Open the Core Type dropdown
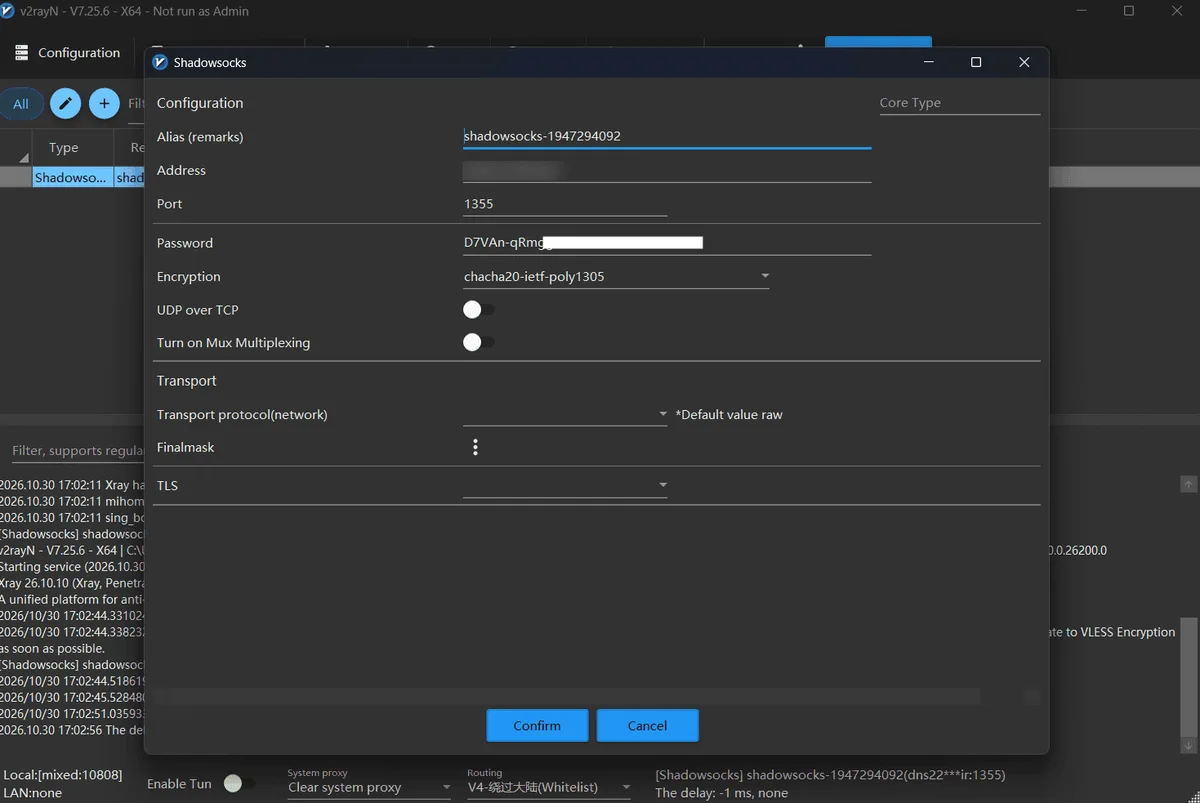This screenshot has width=1200, height=803. click(x=960, y=103)
